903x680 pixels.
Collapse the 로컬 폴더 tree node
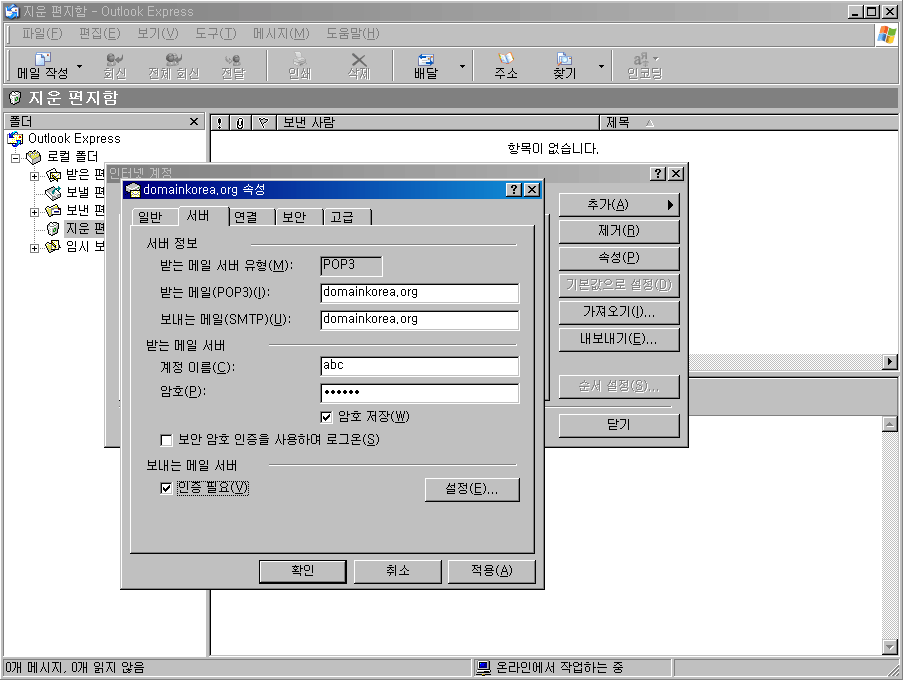point(16,158)
